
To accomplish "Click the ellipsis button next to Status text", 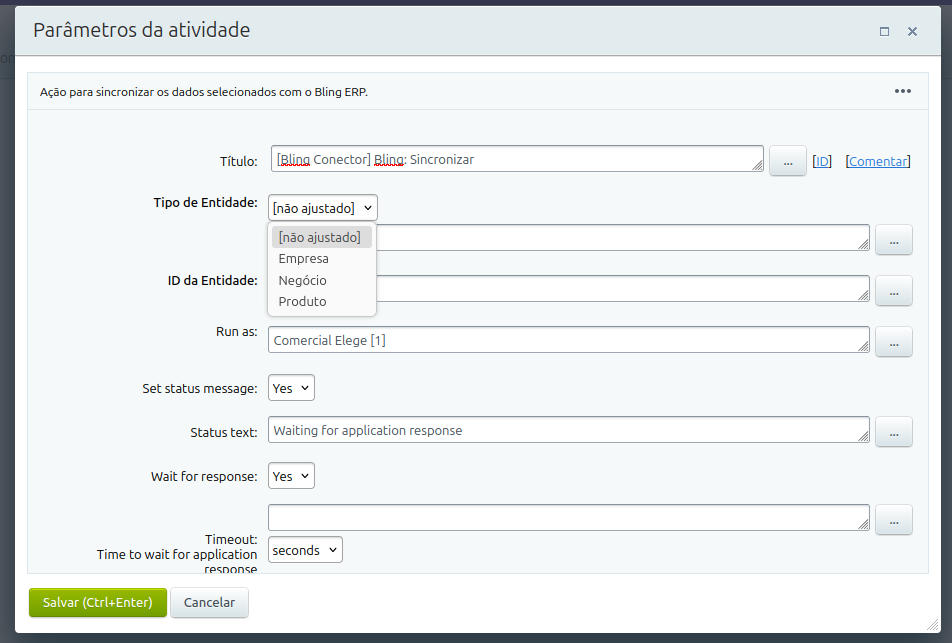I will [894, 431].
